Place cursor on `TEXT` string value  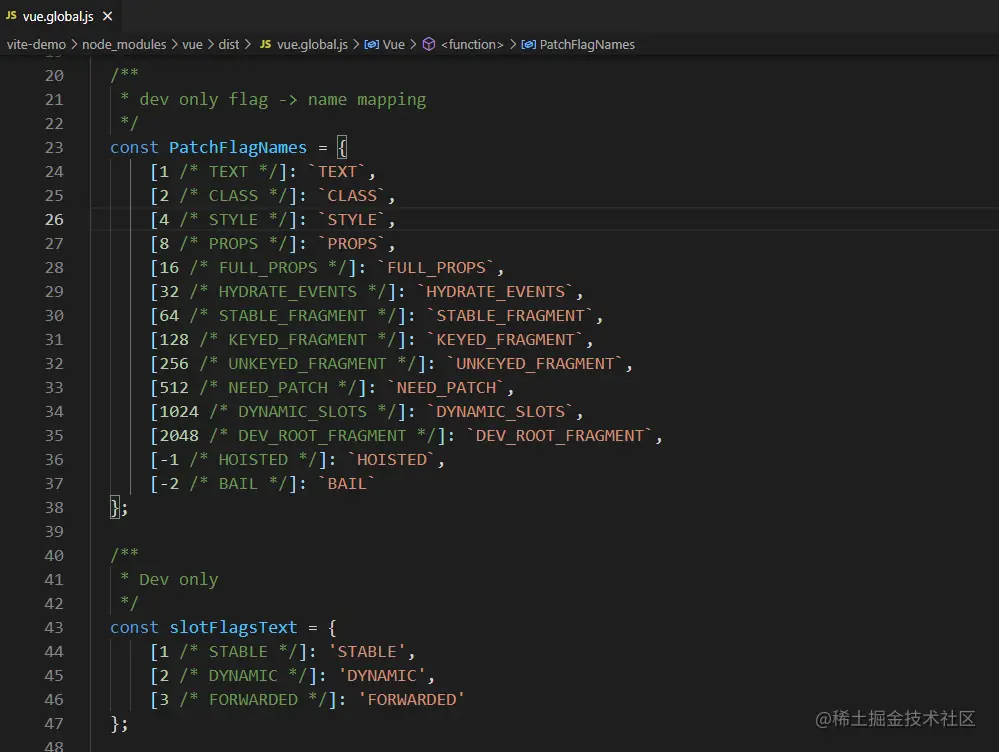pos(337,171)
